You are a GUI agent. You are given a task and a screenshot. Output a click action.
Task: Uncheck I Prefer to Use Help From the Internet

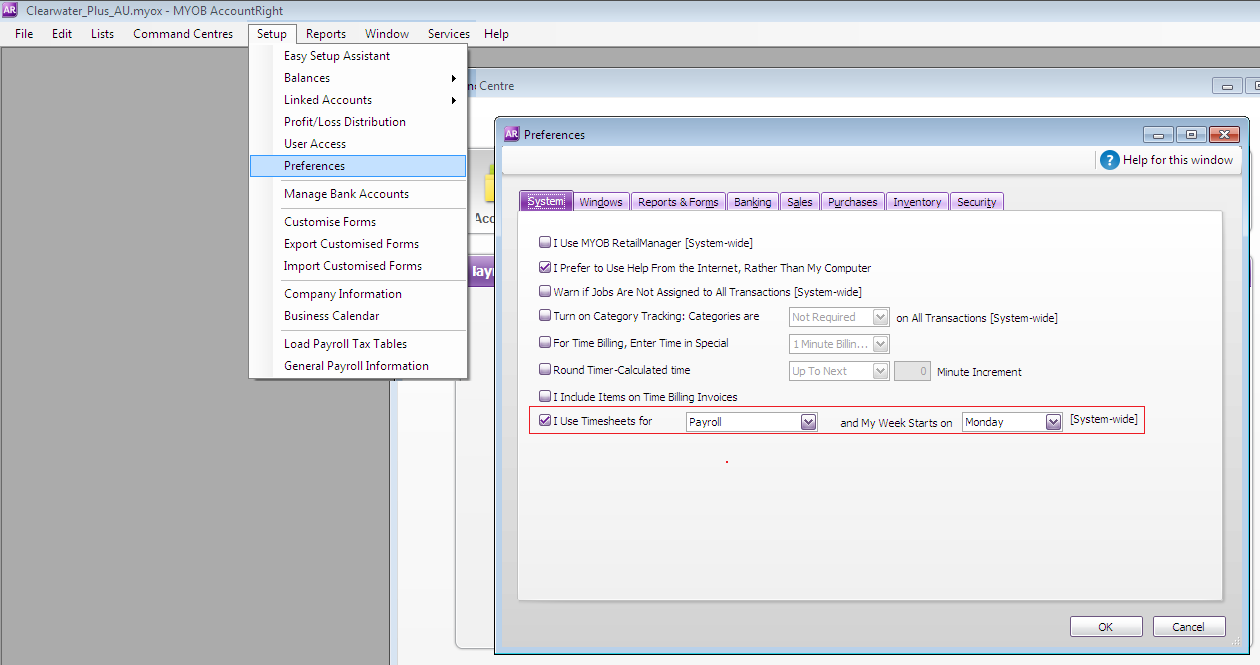pyautogui.click(x=545, y=268)
